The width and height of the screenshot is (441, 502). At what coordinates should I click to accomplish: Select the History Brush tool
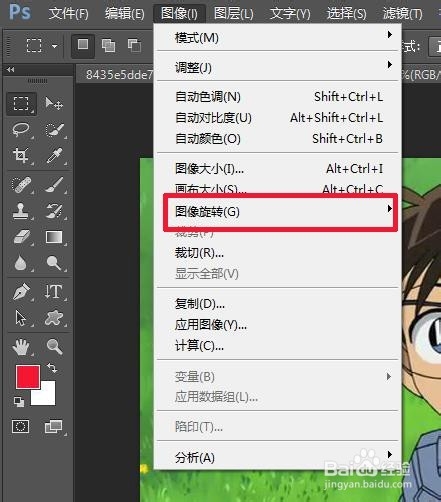pyautogui.click(x=54, y=211)
